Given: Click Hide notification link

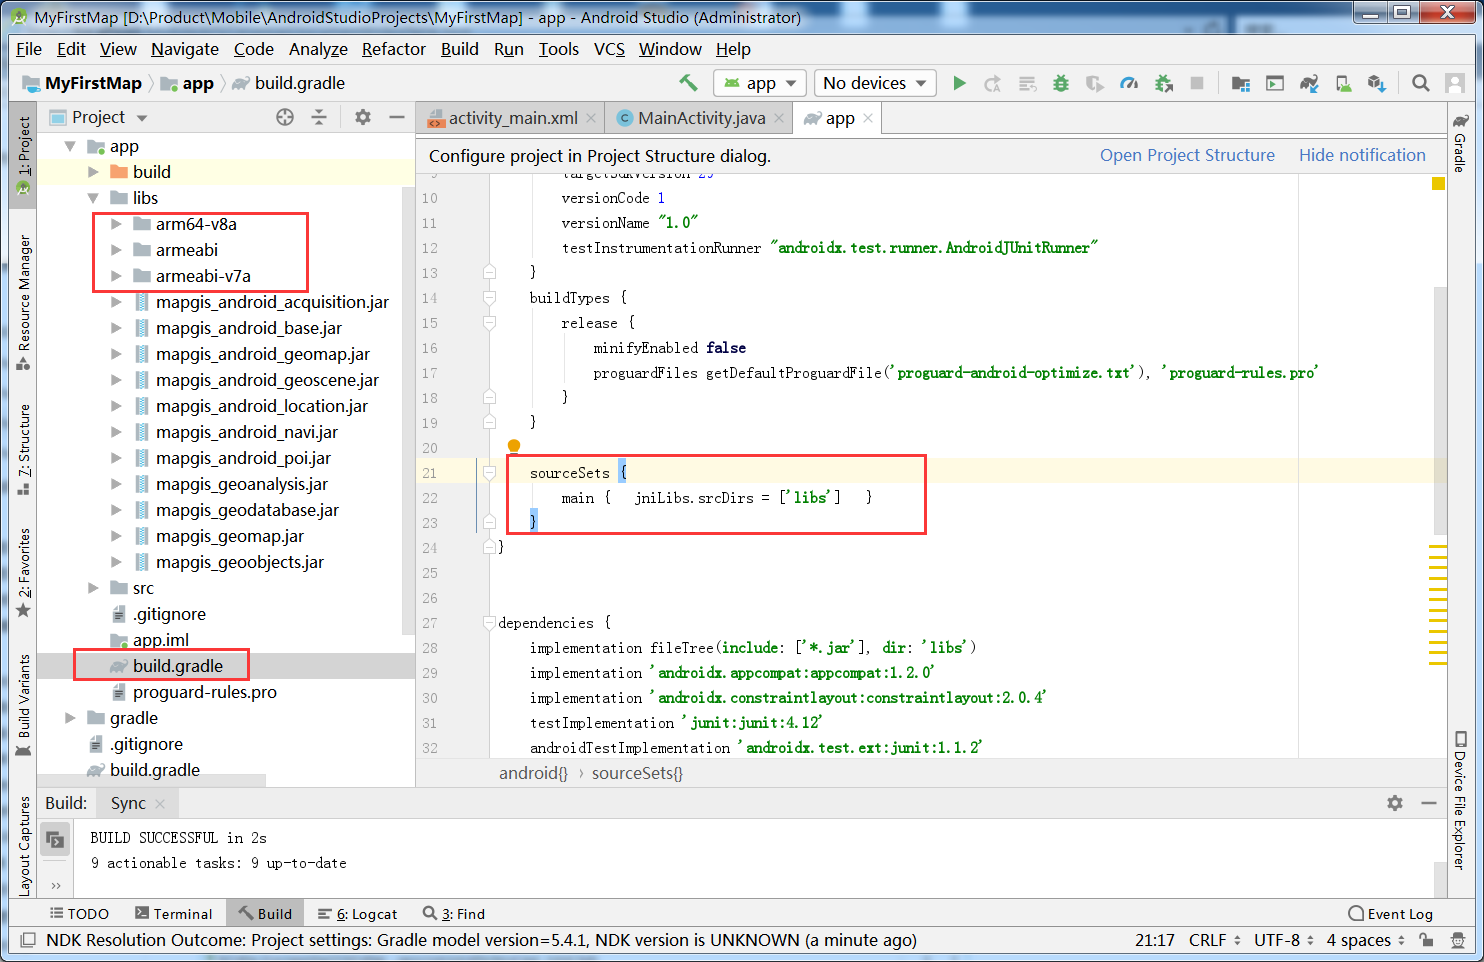Looking at the screenshot, I should pos(1362,155).
